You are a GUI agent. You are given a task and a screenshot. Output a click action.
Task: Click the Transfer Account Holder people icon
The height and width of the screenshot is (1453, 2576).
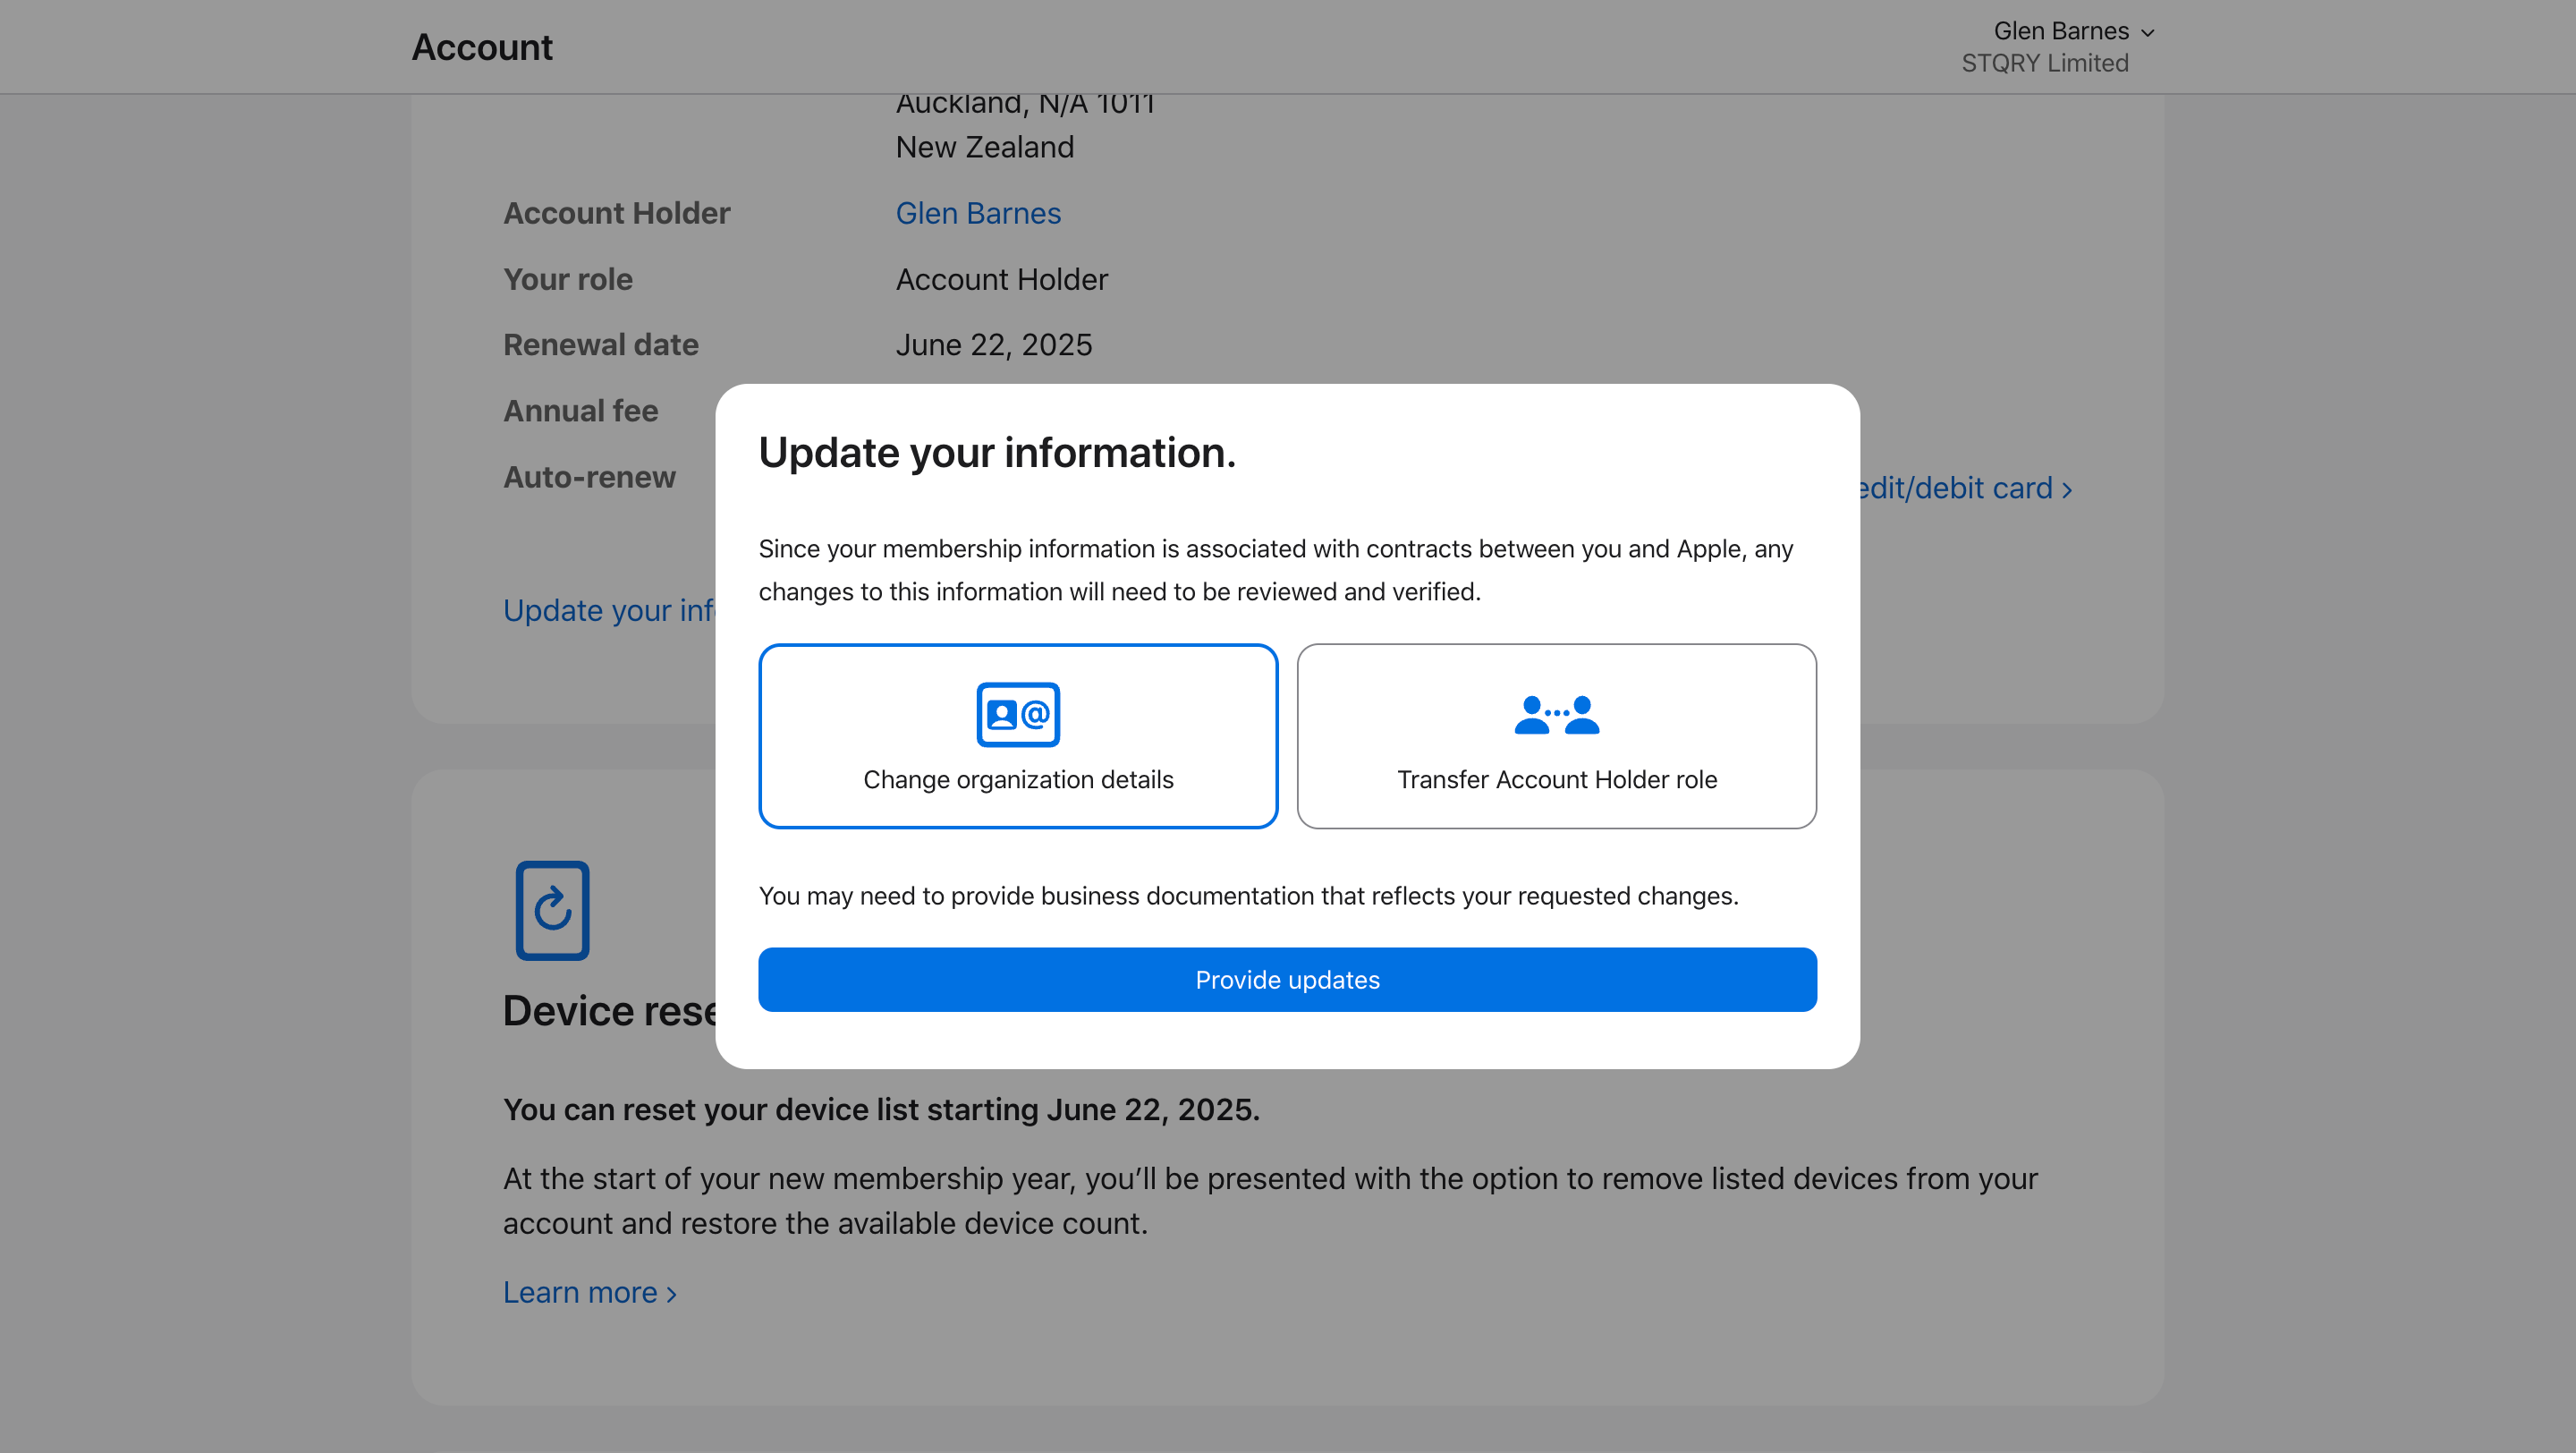tap(1556, 714)
